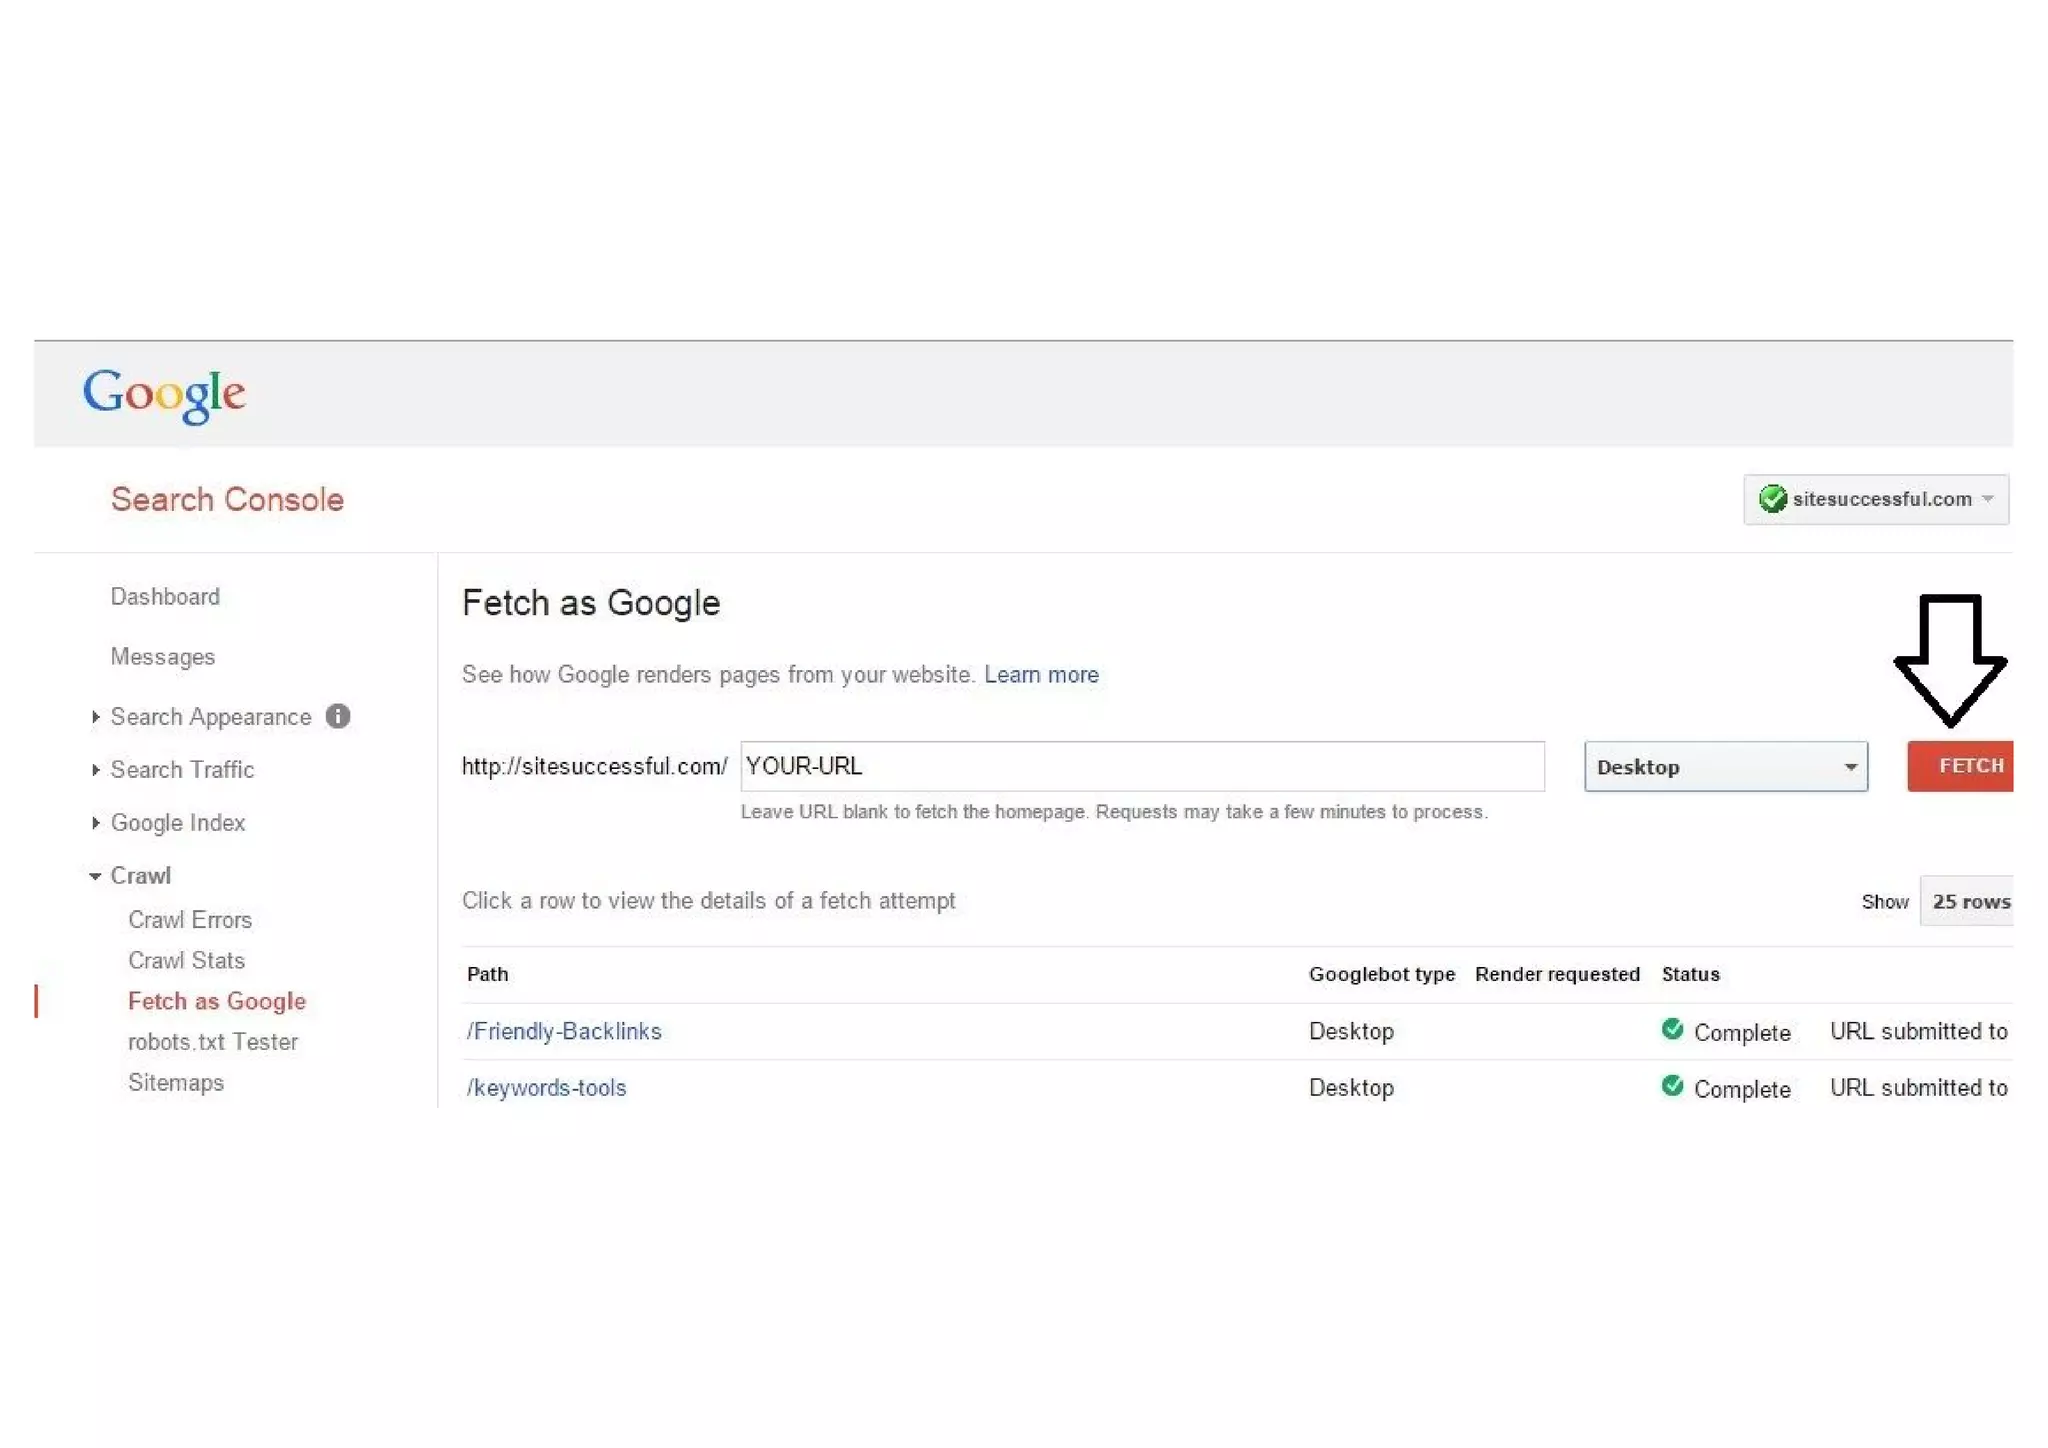Click the green Complete icon for Friendly-Backlinks
2048x1448 pixels.
point(1672,1029)
